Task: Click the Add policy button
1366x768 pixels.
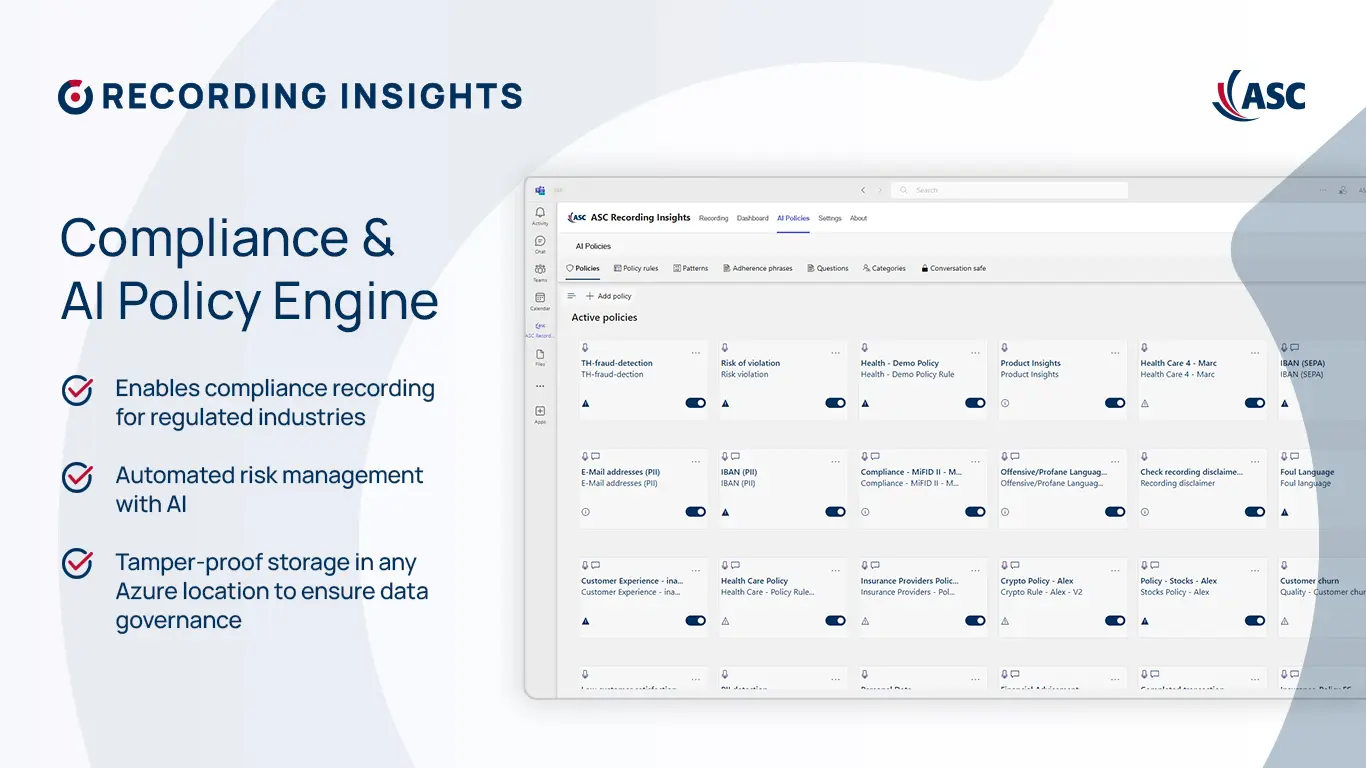Action: tap(609, 296)
